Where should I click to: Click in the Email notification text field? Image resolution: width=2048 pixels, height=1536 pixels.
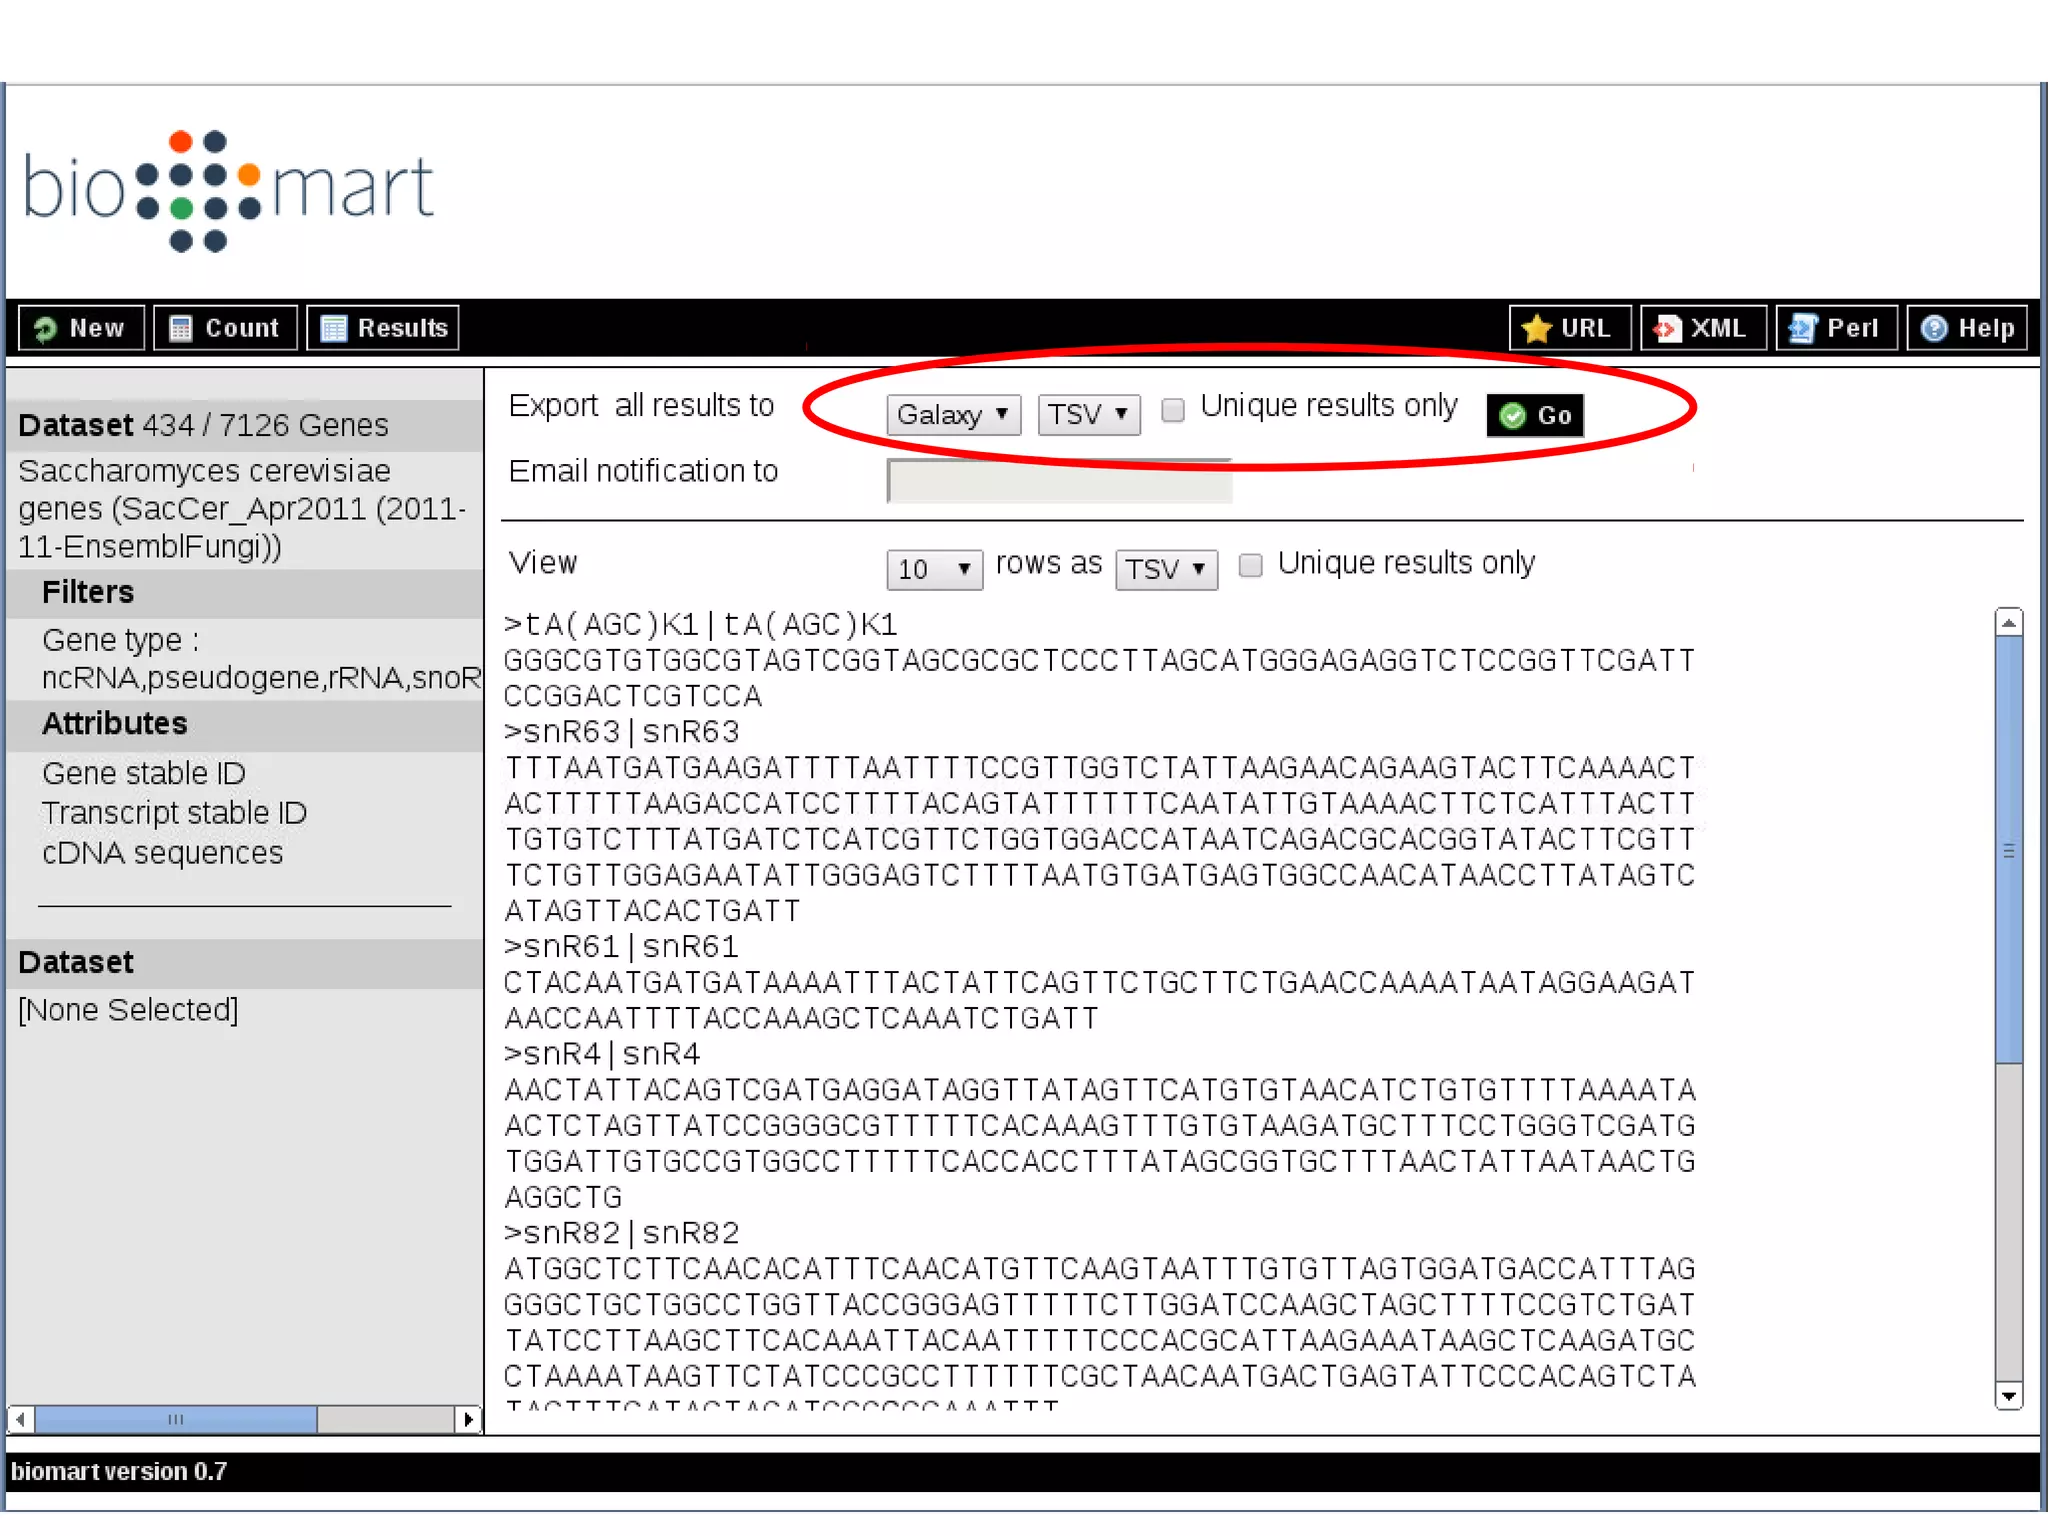(x=1058, y=482)
